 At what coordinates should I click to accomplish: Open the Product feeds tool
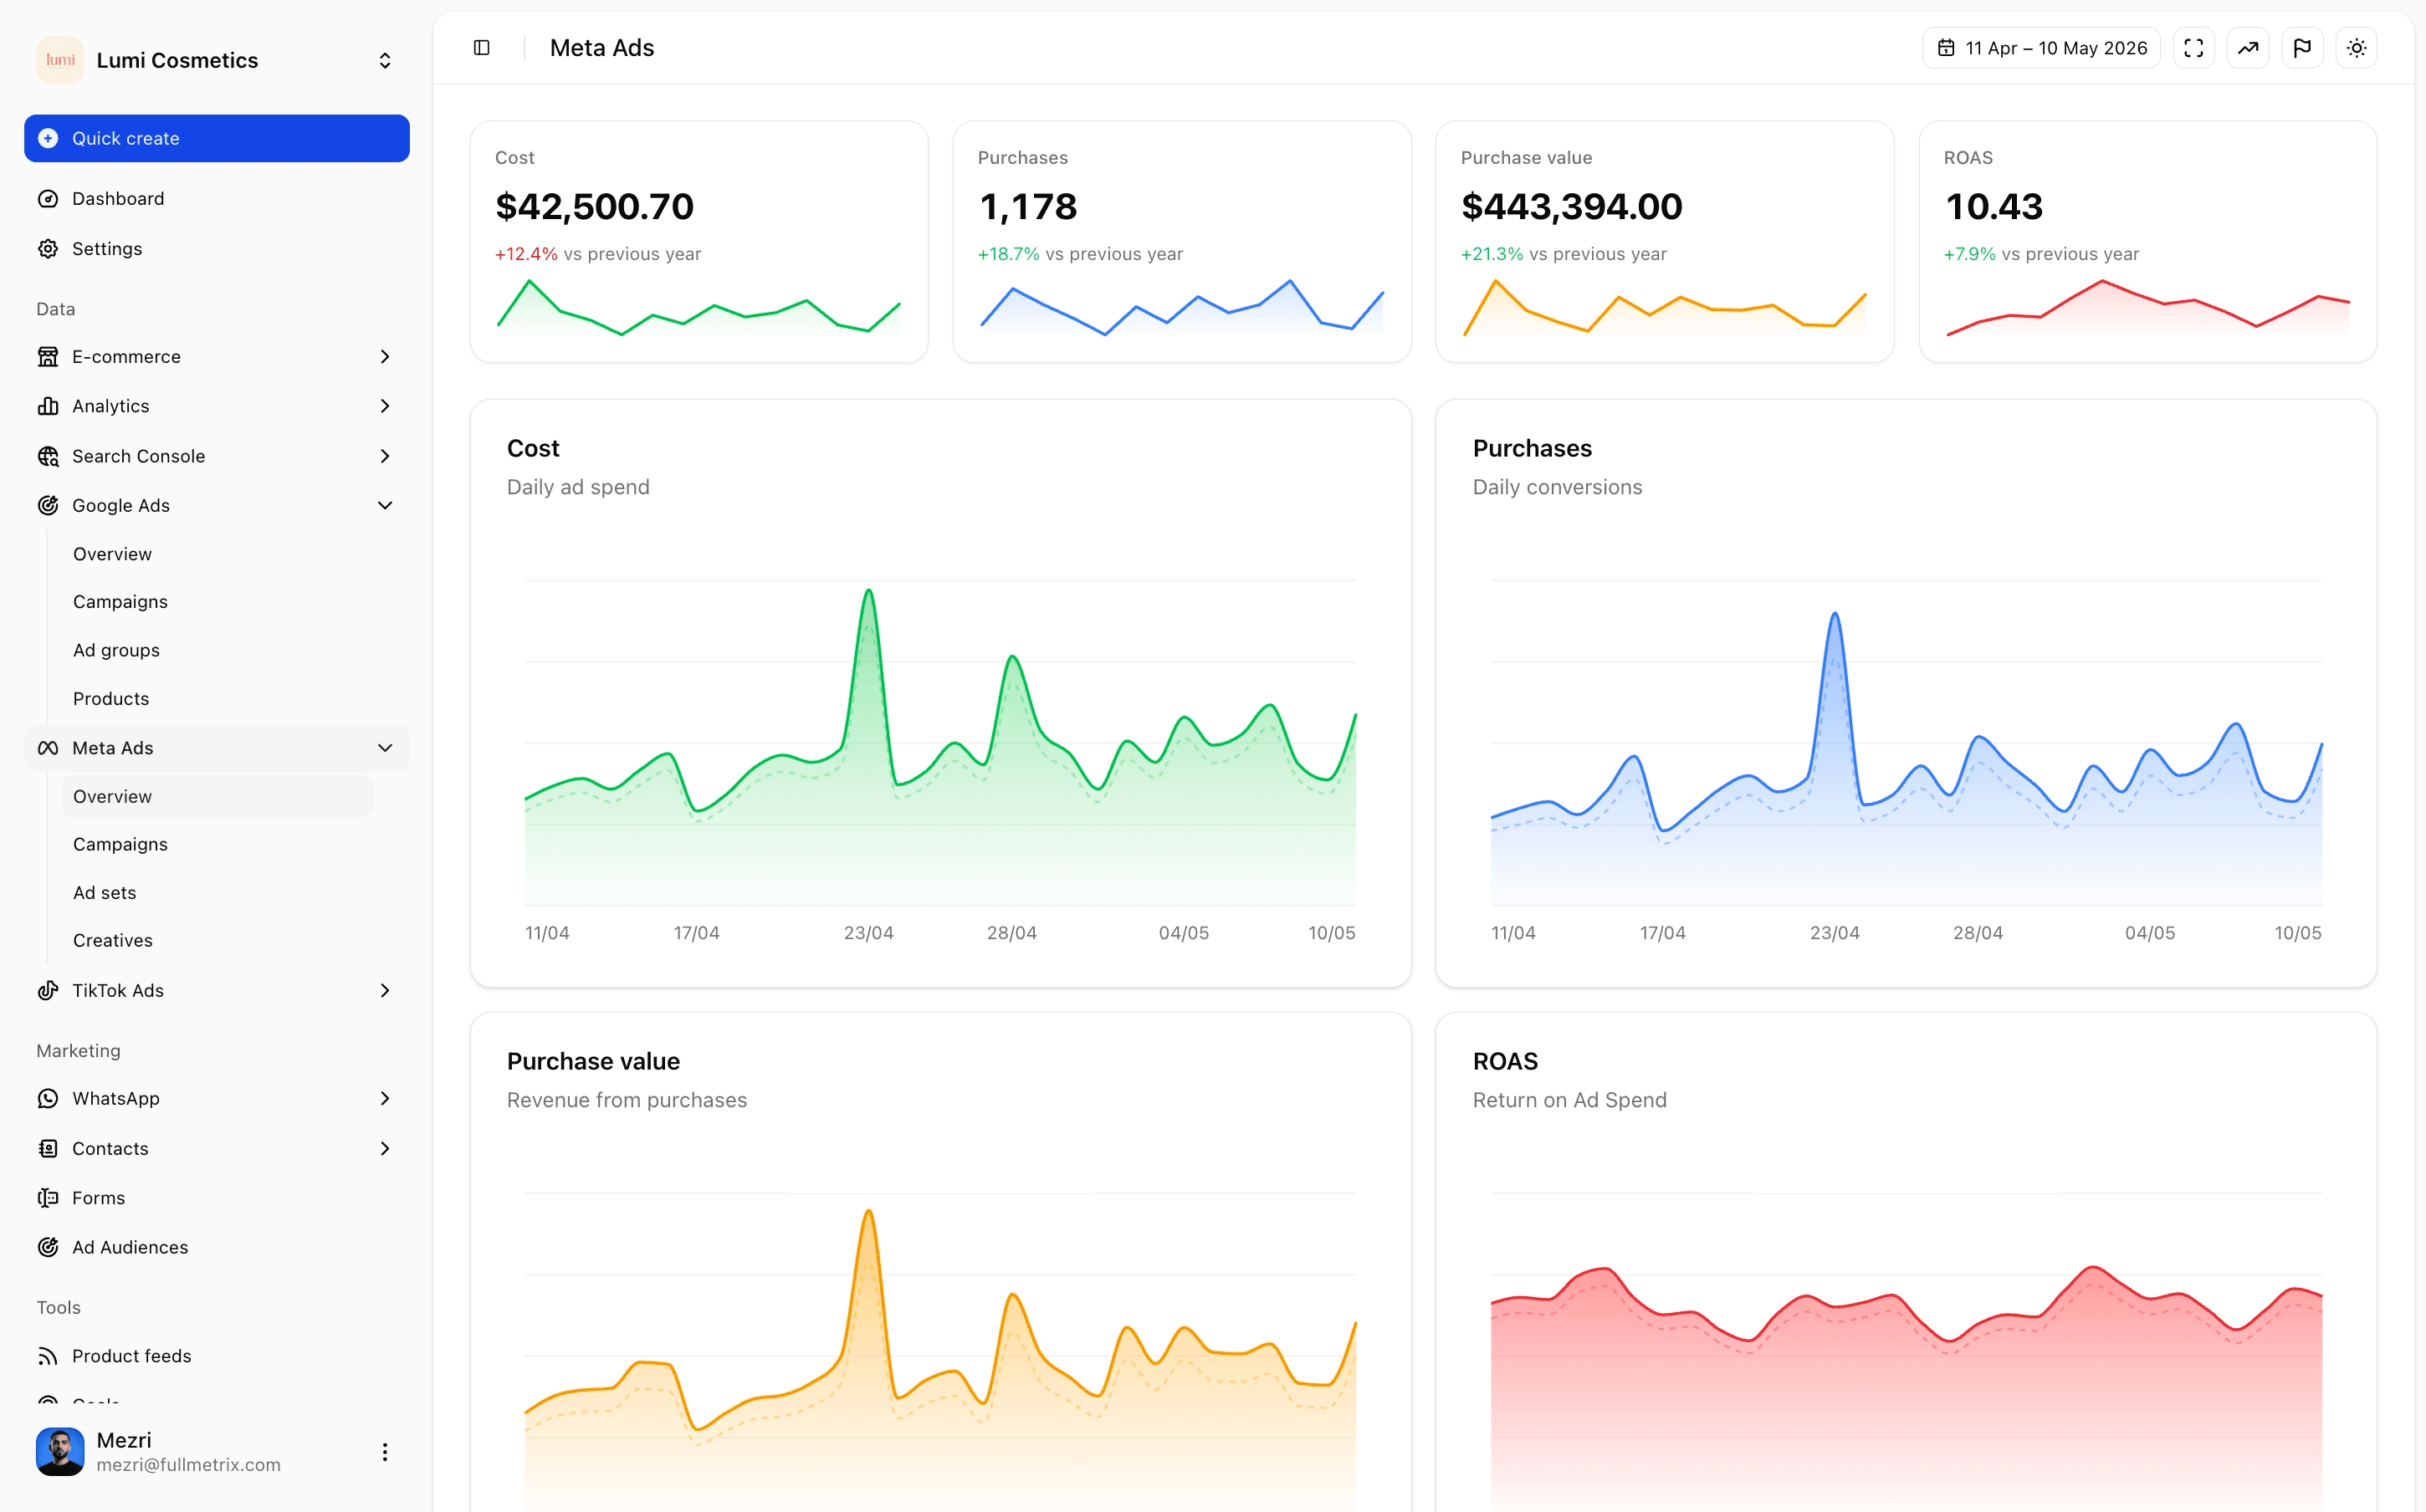[217, 1356]
